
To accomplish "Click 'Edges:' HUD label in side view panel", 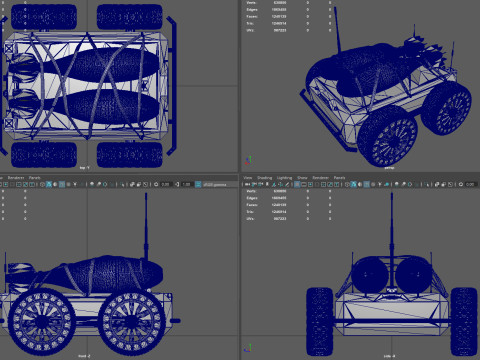I will click(252, 198).
